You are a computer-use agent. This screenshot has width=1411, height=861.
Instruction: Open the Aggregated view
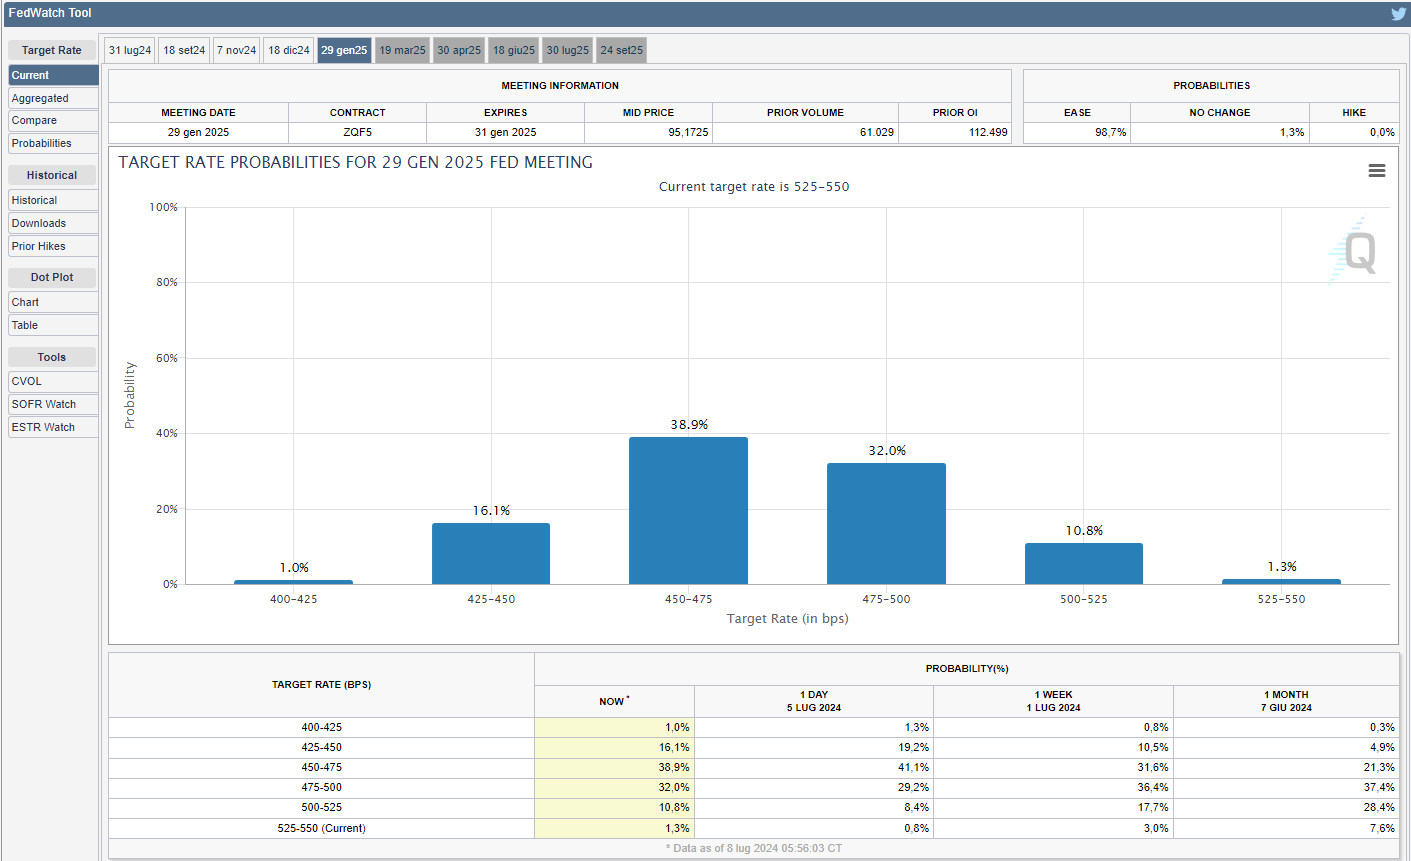53,98
